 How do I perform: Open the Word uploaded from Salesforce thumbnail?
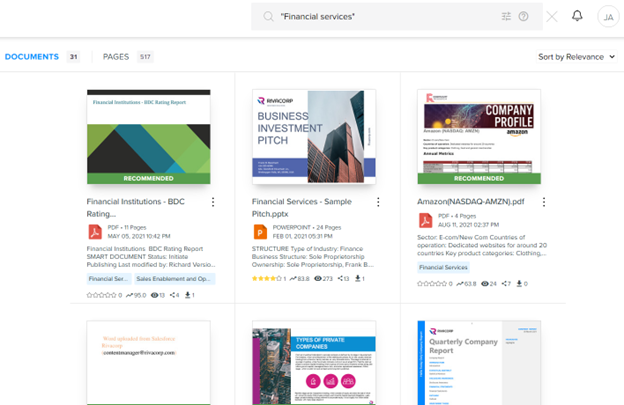click(x=148, y=363)
